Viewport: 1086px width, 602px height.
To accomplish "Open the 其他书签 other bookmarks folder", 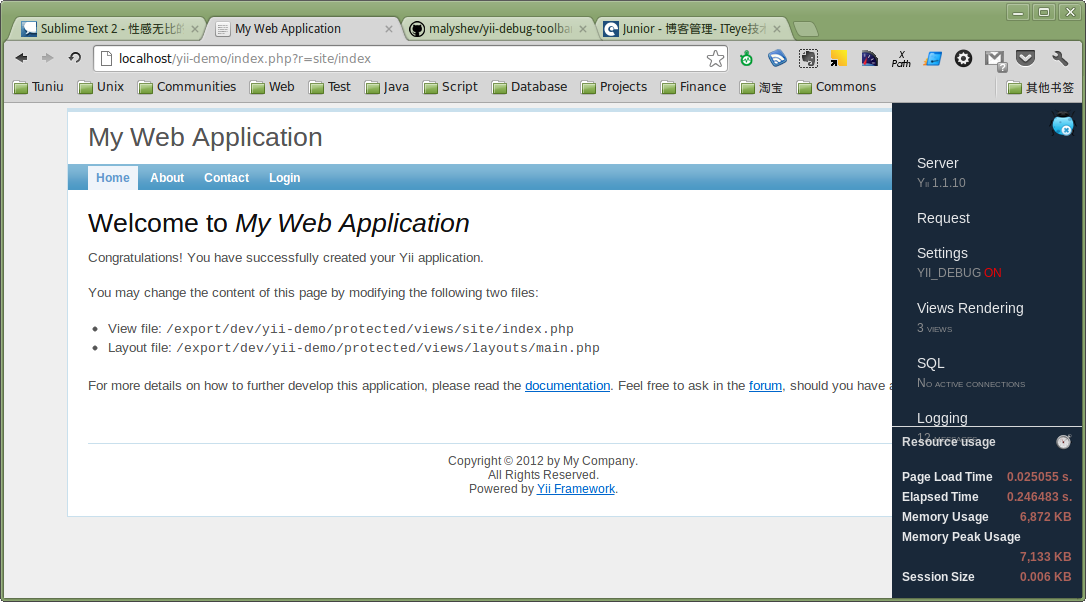I will (1040, 87).
